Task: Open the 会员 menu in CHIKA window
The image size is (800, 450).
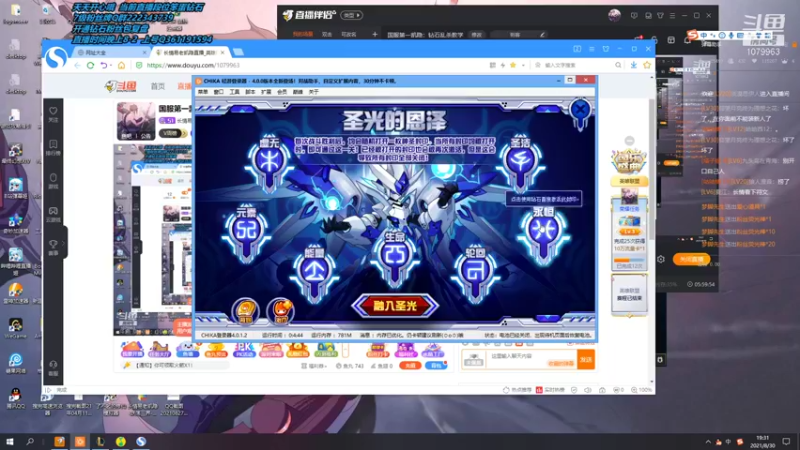Action: click(282, 92)
